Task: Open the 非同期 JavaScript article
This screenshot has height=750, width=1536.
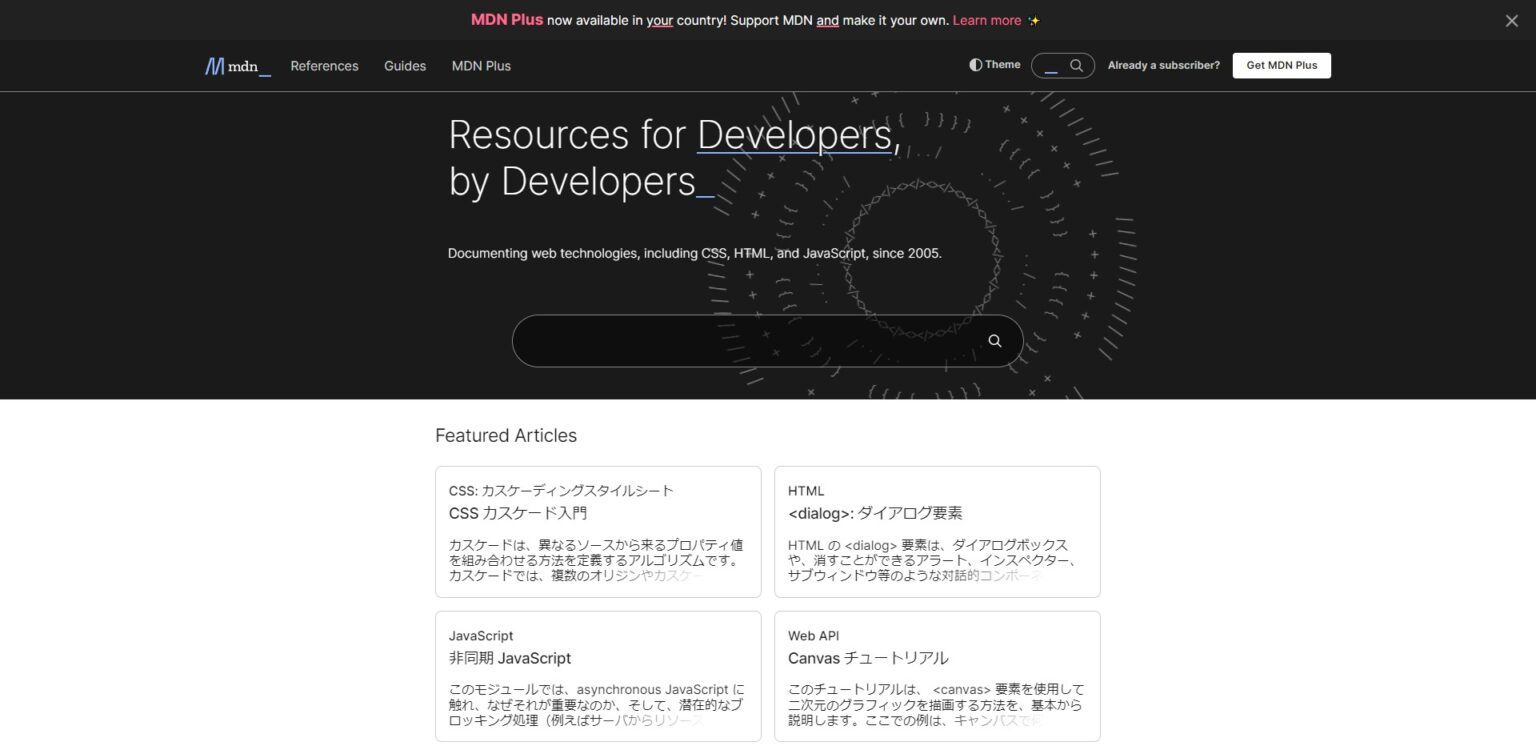Action: pyautogui.click(x=510, y=658)
